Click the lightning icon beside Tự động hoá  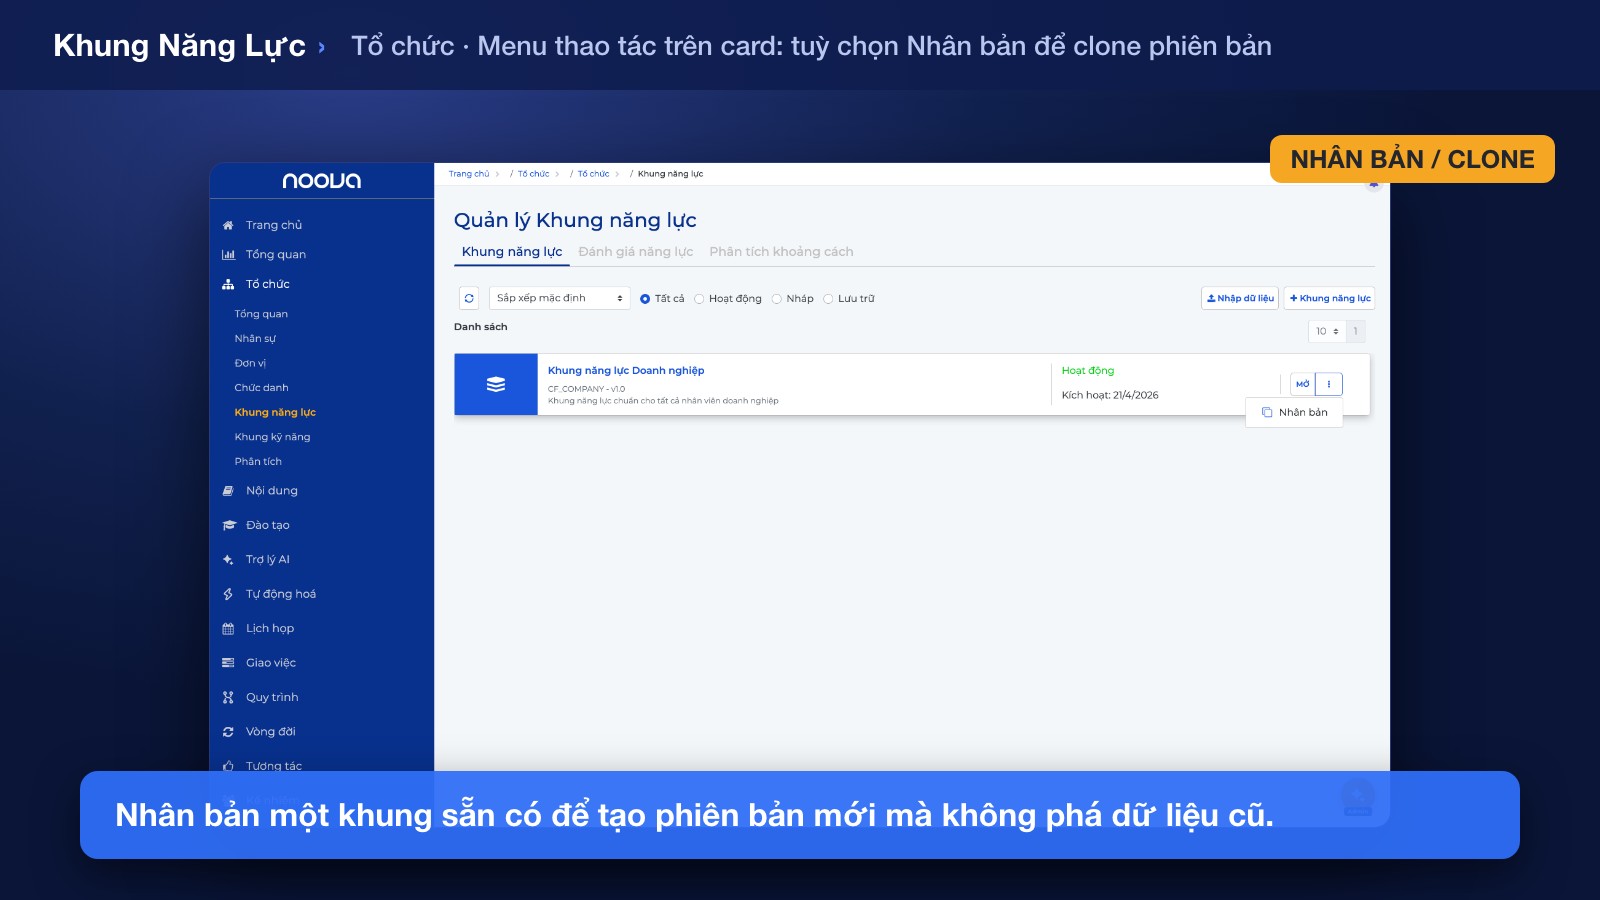228,594
